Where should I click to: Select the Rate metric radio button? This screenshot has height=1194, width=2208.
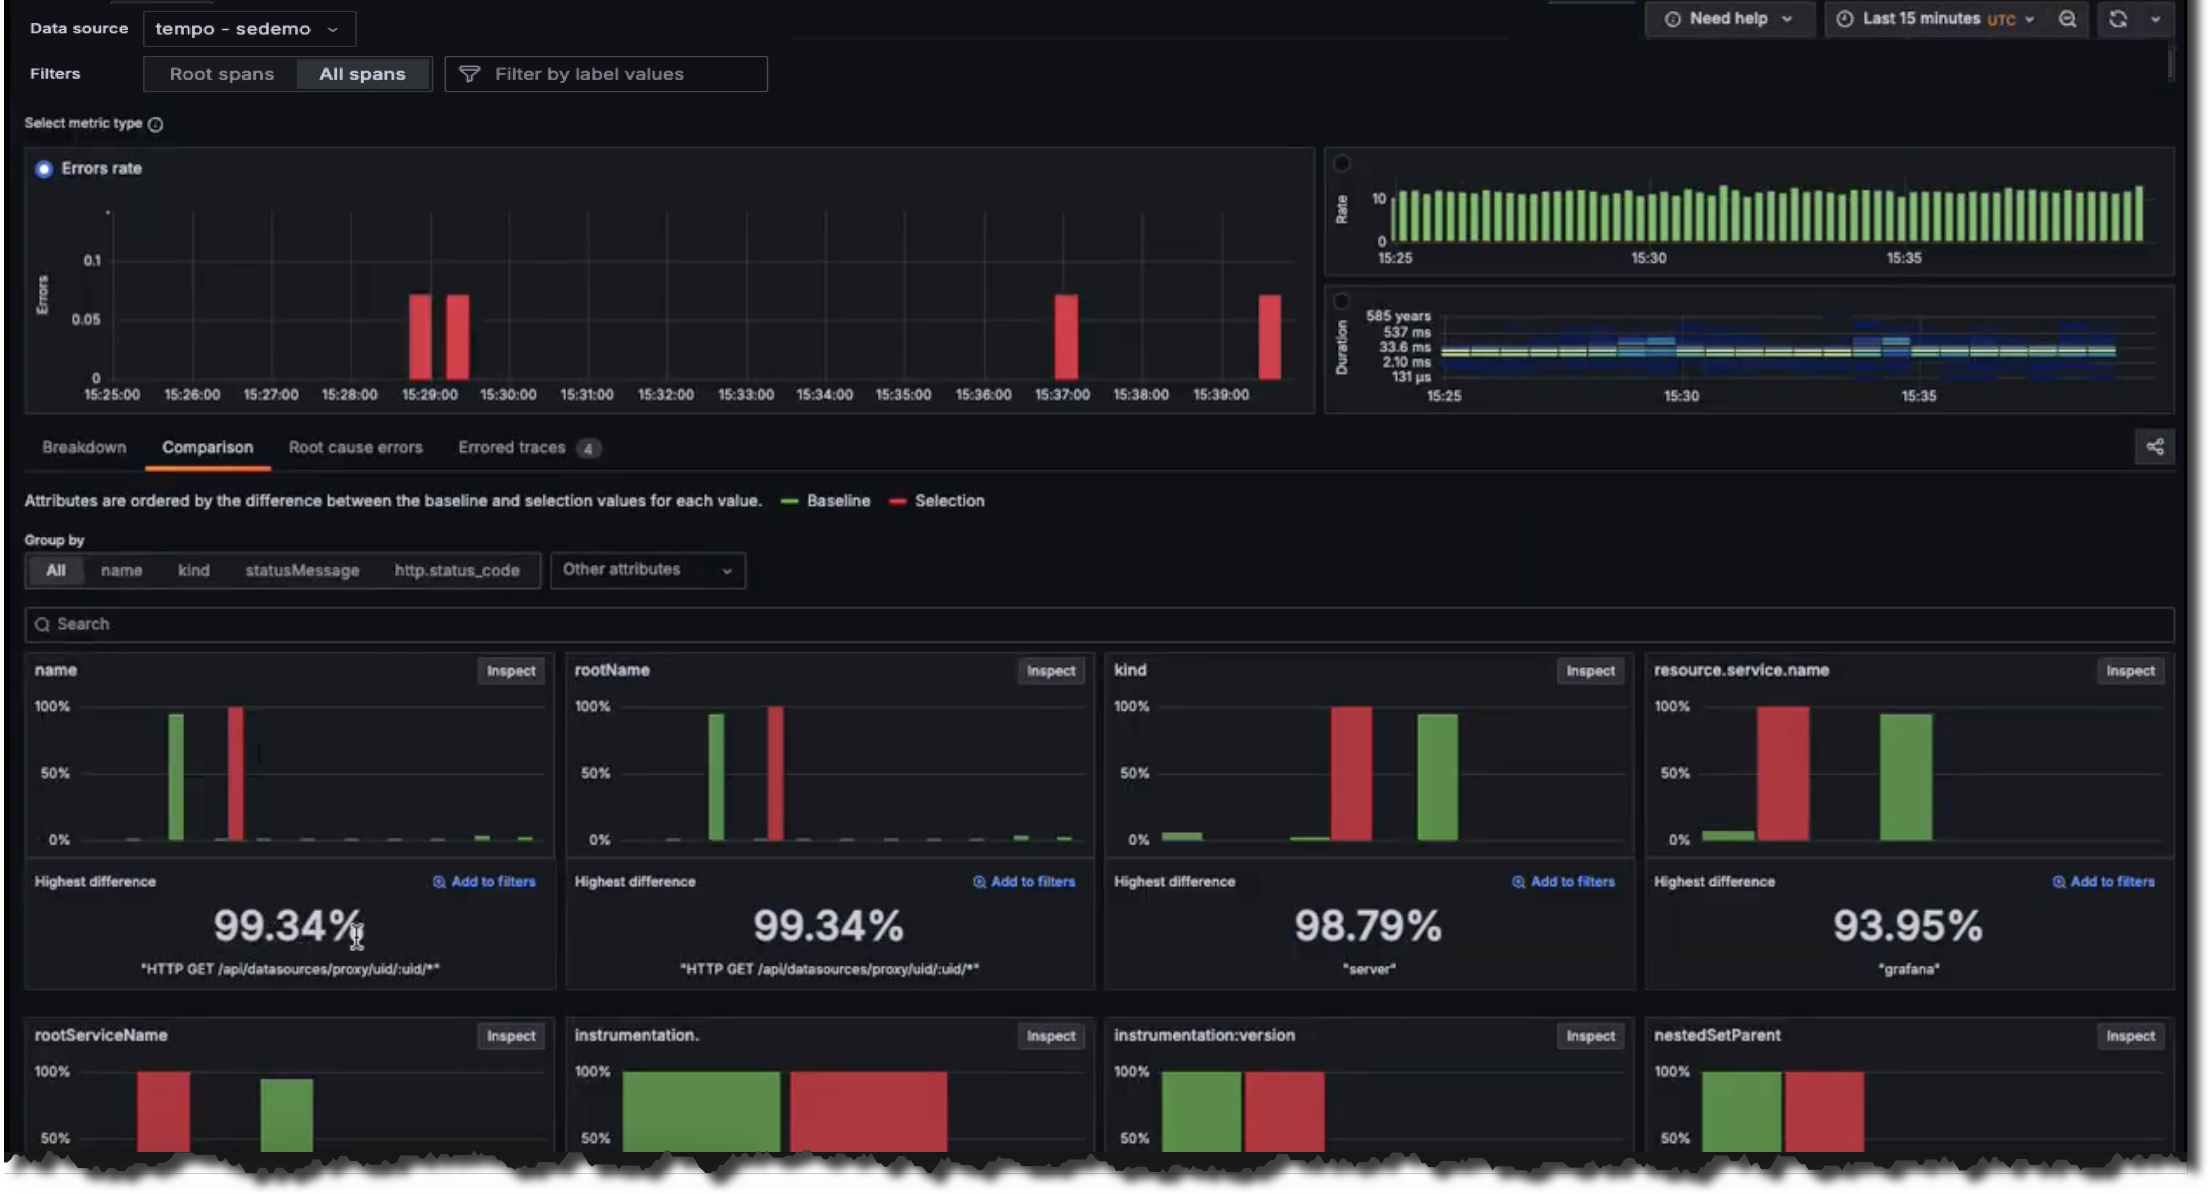click(x=1342, y=163)
